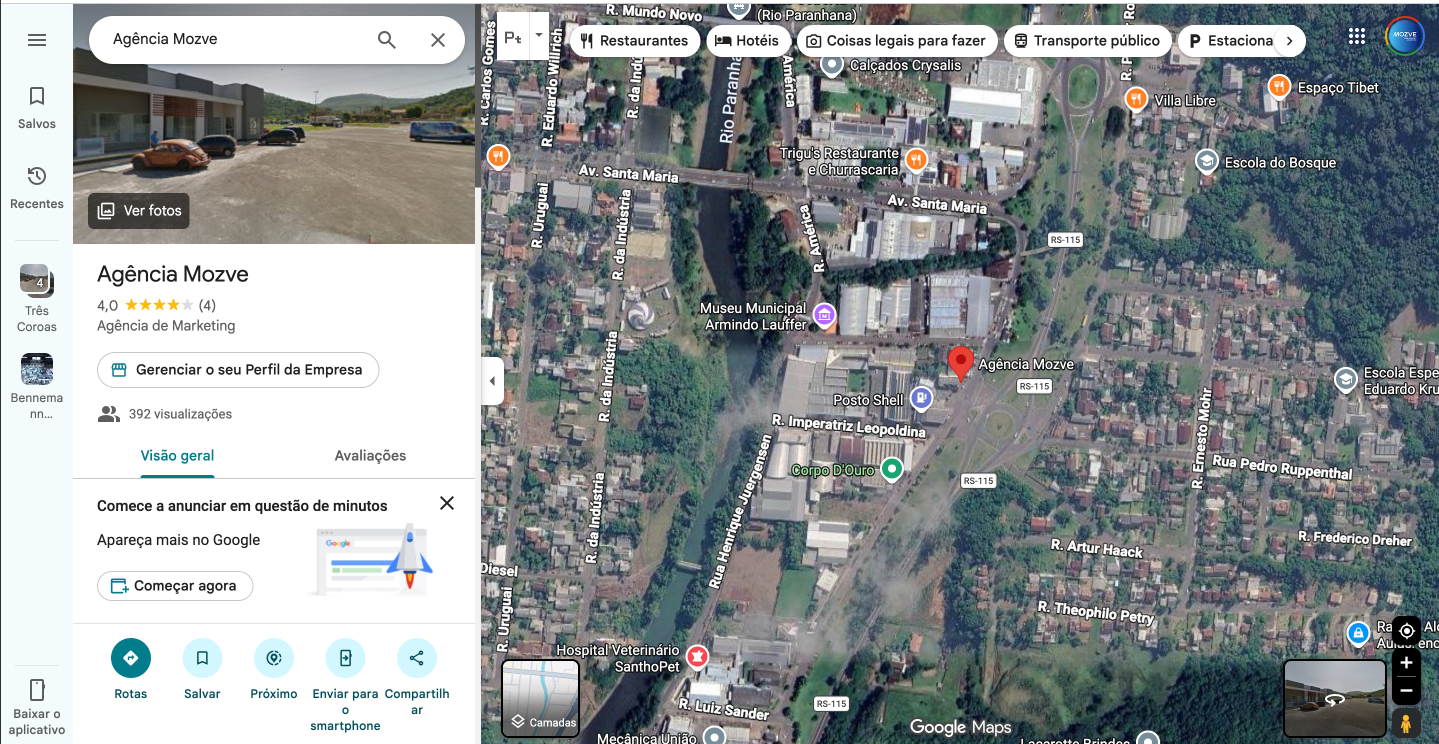Switch to Avaliações tab
Viewport: 1439px width, 744px height.
coord(370,456)
